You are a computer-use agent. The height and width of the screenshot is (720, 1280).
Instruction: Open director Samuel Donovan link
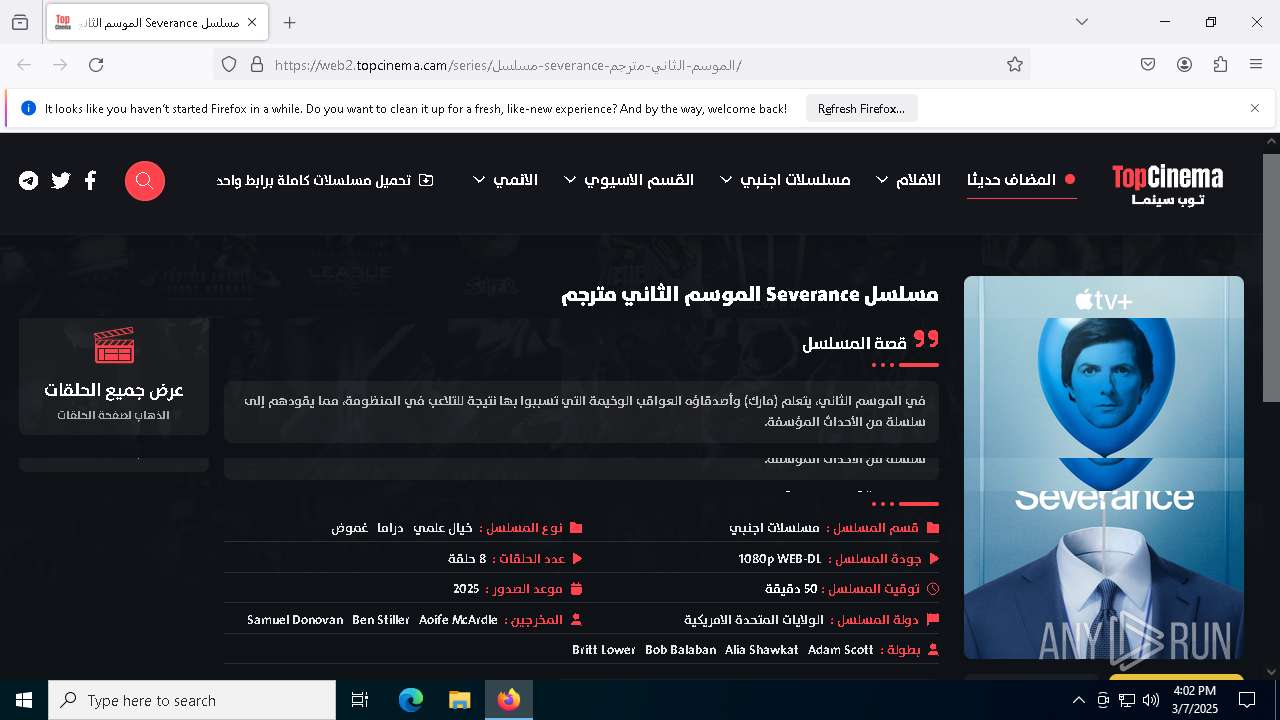tap(295, 620)
